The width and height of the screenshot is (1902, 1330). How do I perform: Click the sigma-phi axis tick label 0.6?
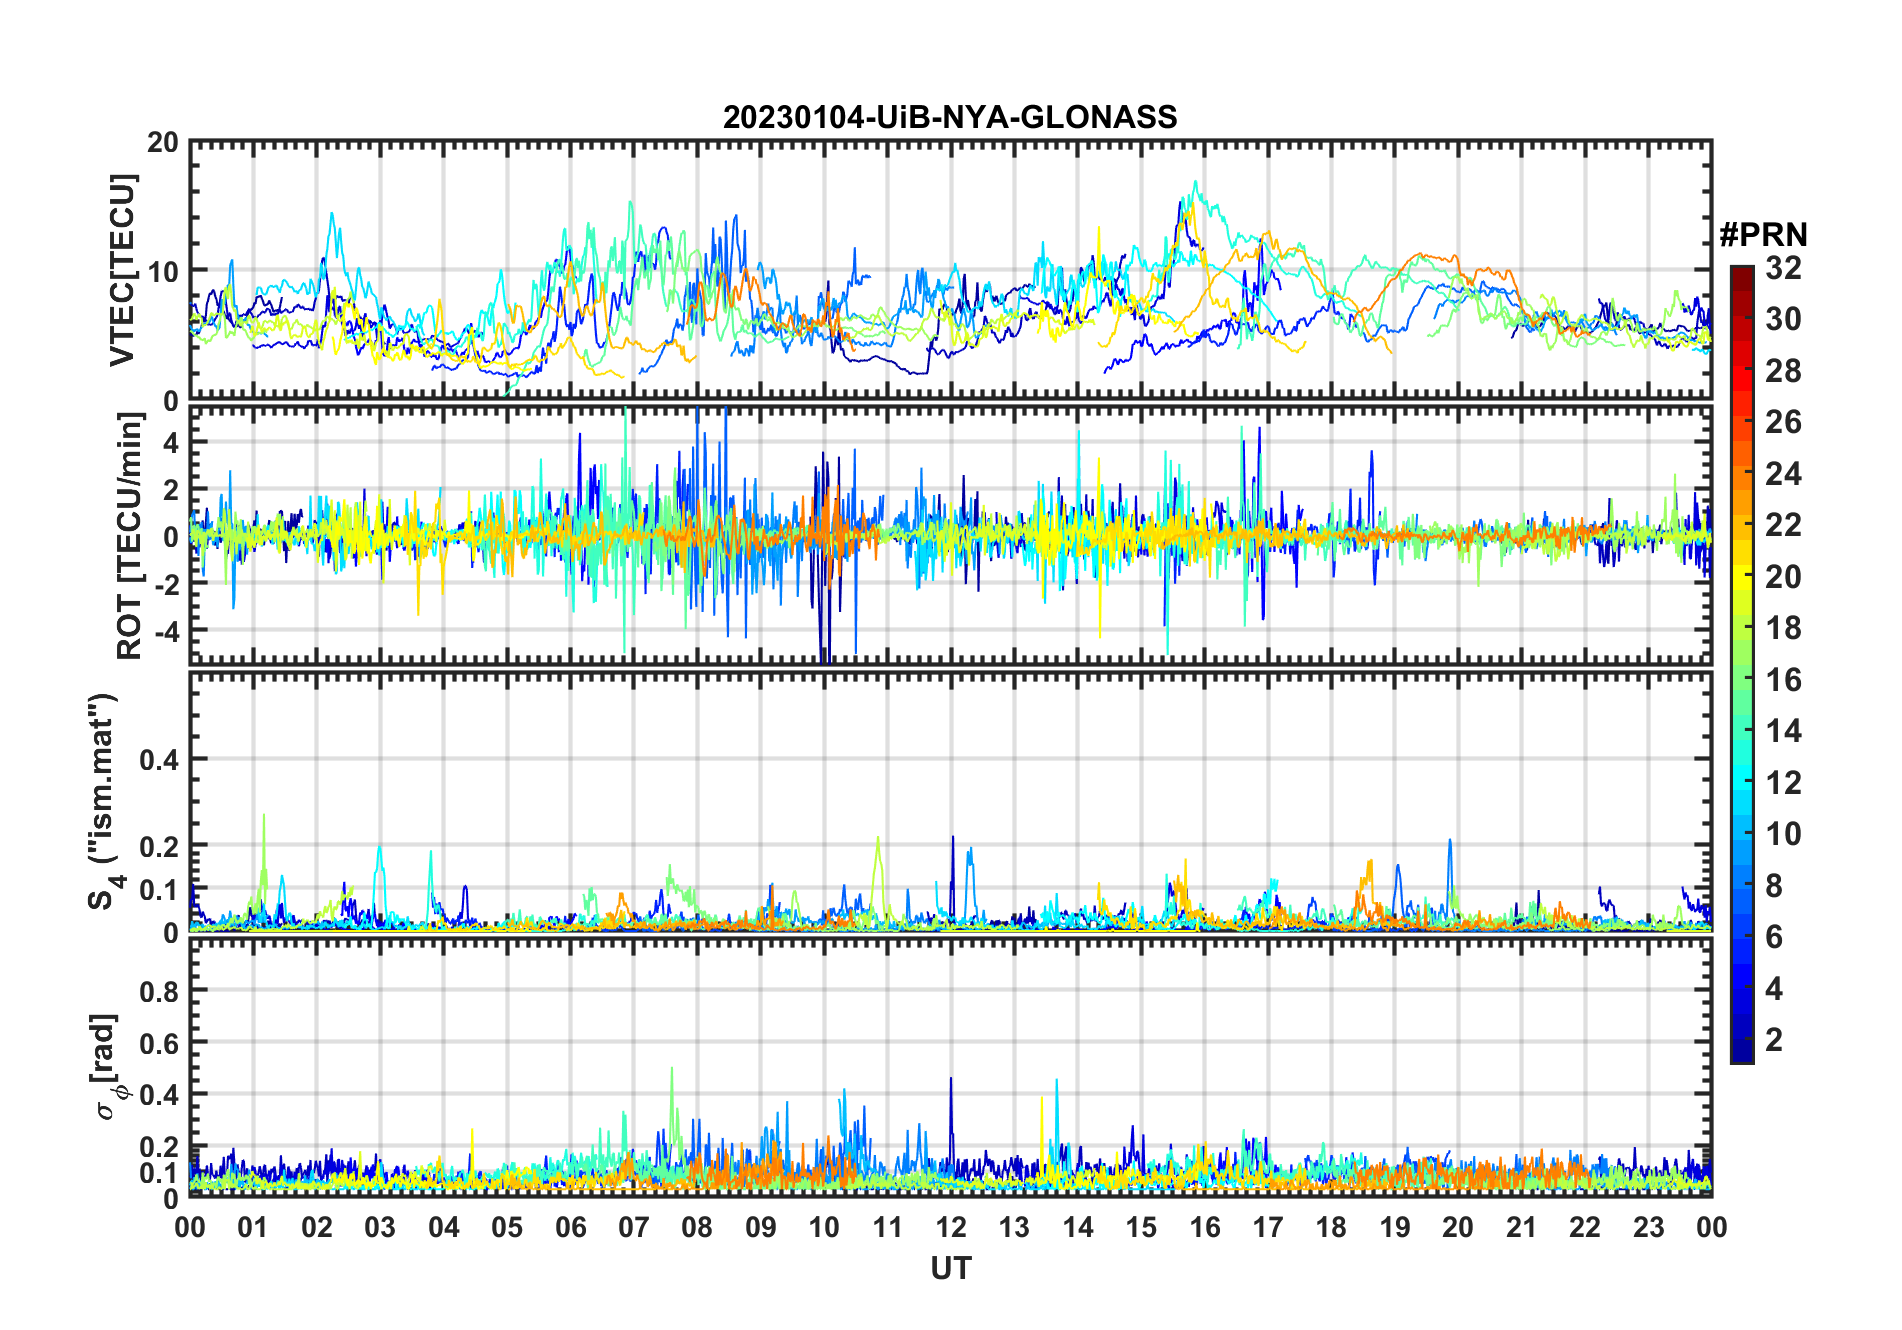[x=160, y=1044]
